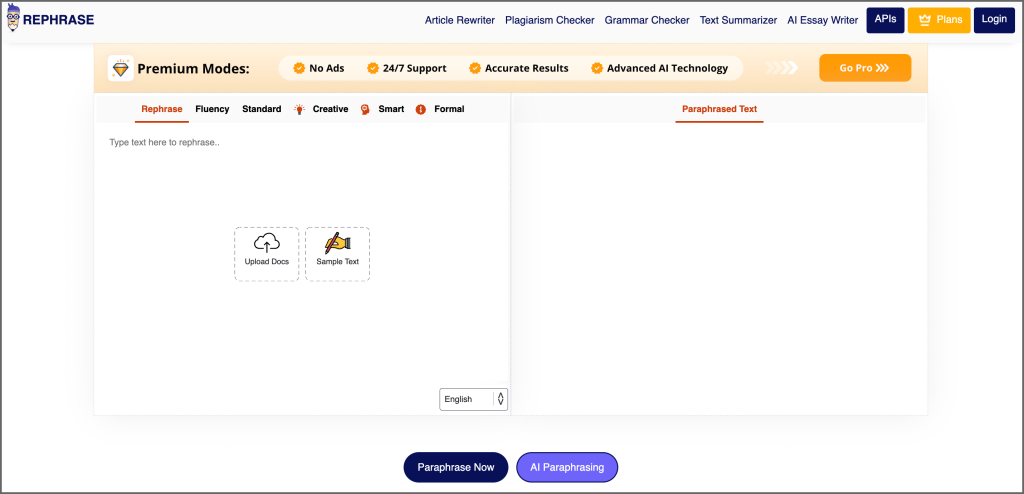
Task: Click the Login button
Action: point(994,20)
